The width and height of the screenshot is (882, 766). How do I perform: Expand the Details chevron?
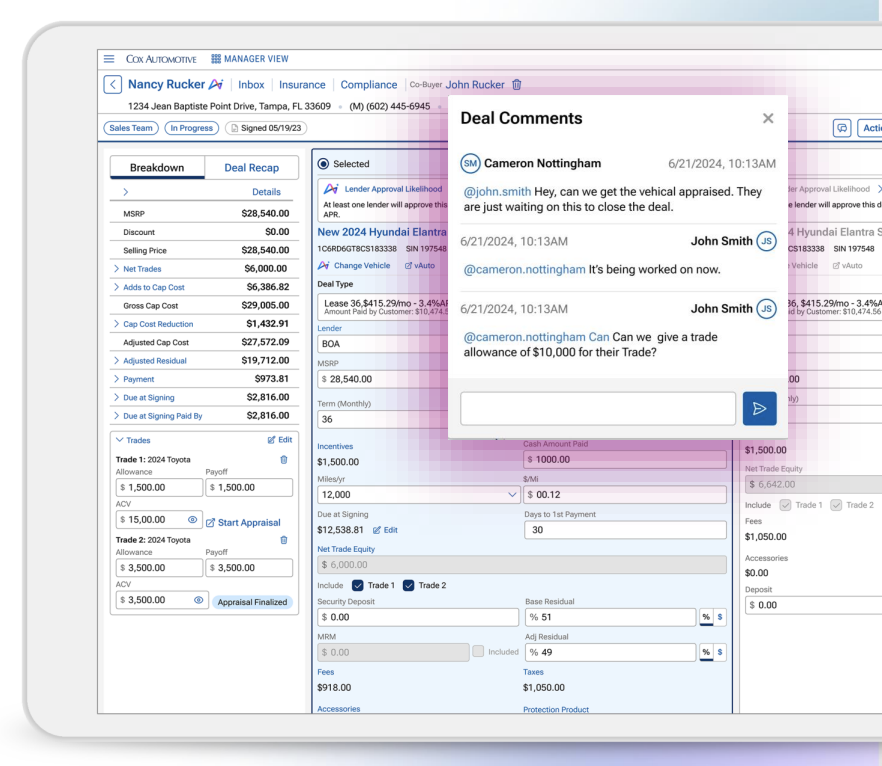point(125,192)
